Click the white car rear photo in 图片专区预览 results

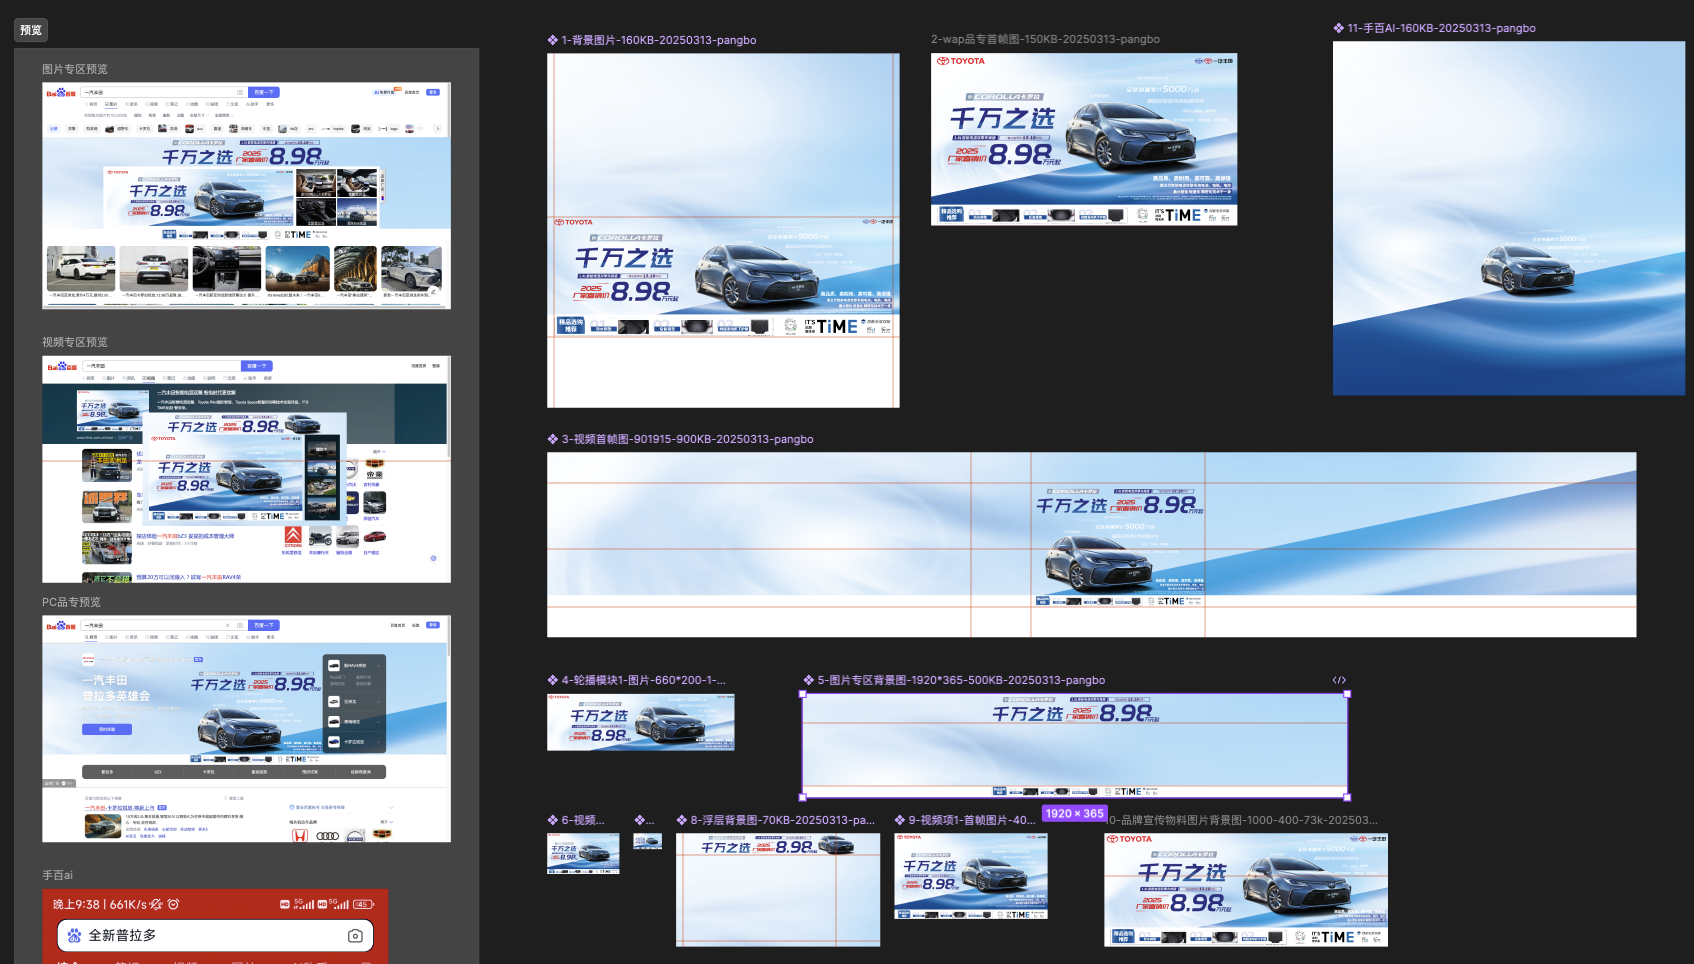154,269
